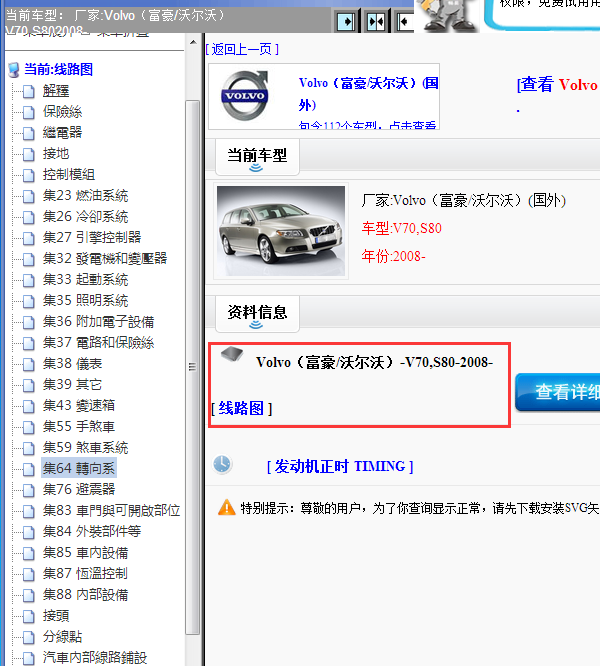Click the gray book icon in 资料信息

pyautogui.click(x=232, y=354)
